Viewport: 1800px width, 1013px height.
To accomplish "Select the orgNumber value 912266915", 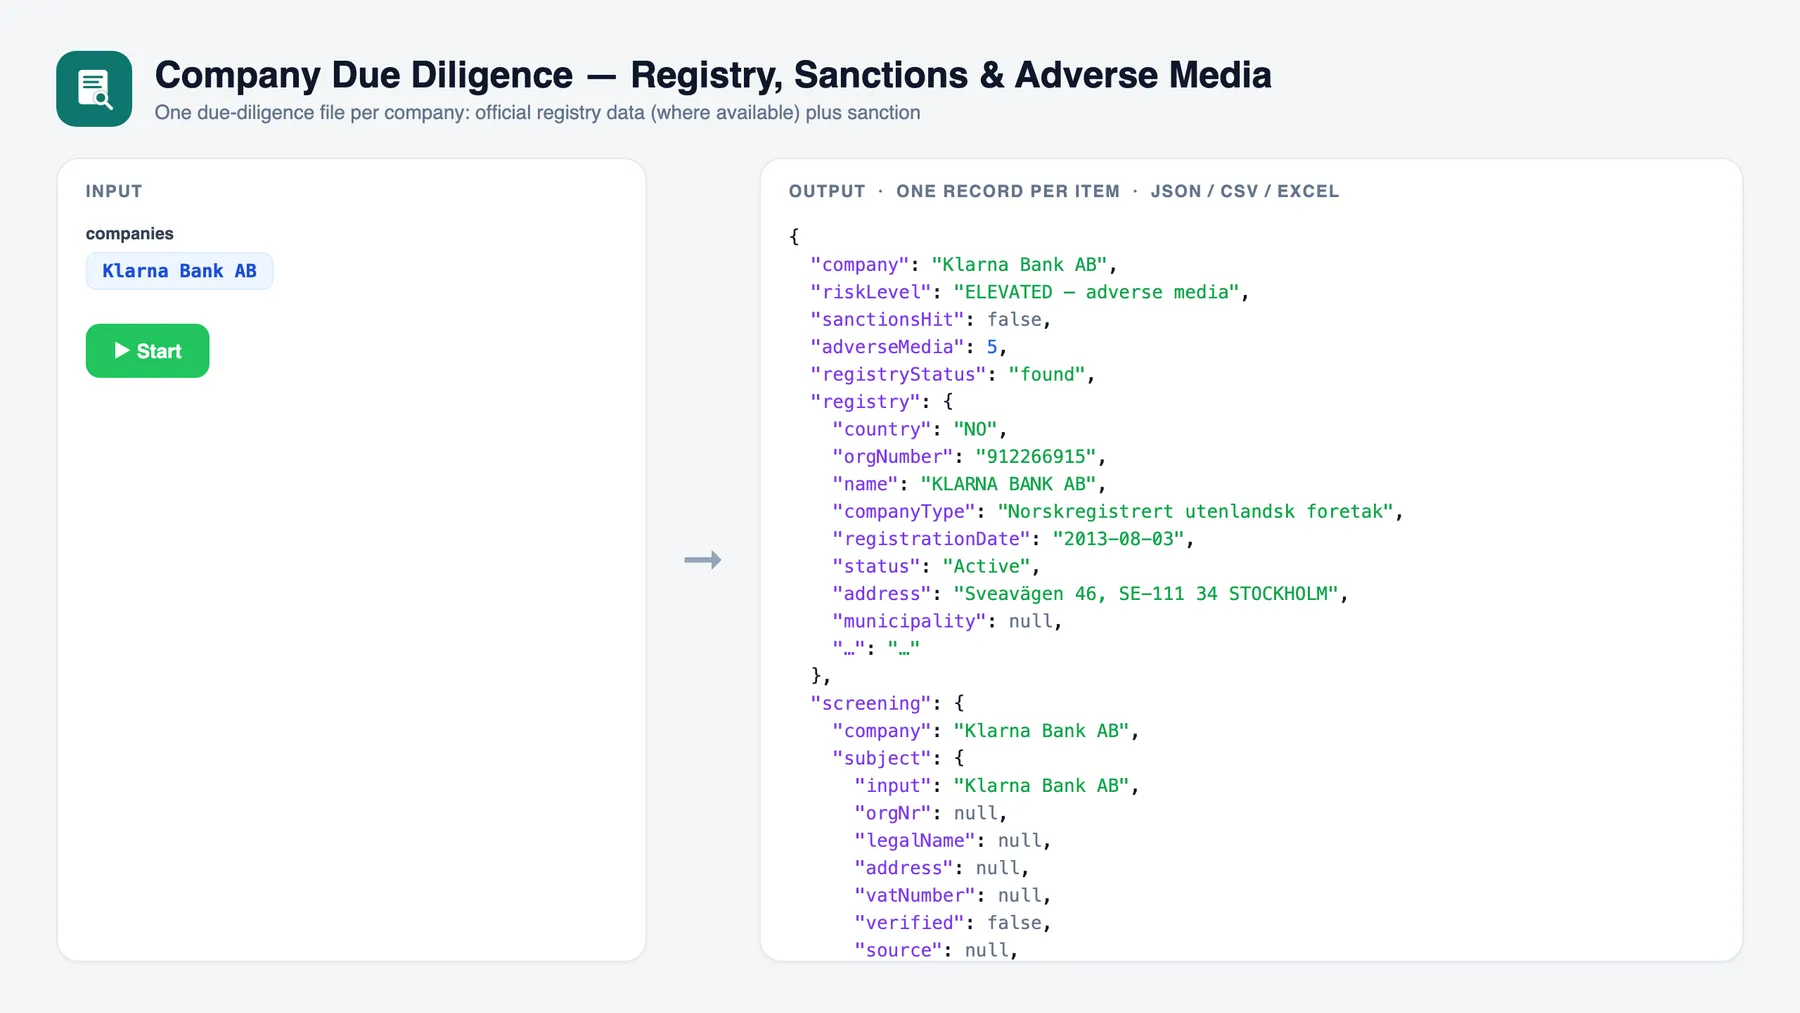I will pyautogui.click(x=1036, y=457).
